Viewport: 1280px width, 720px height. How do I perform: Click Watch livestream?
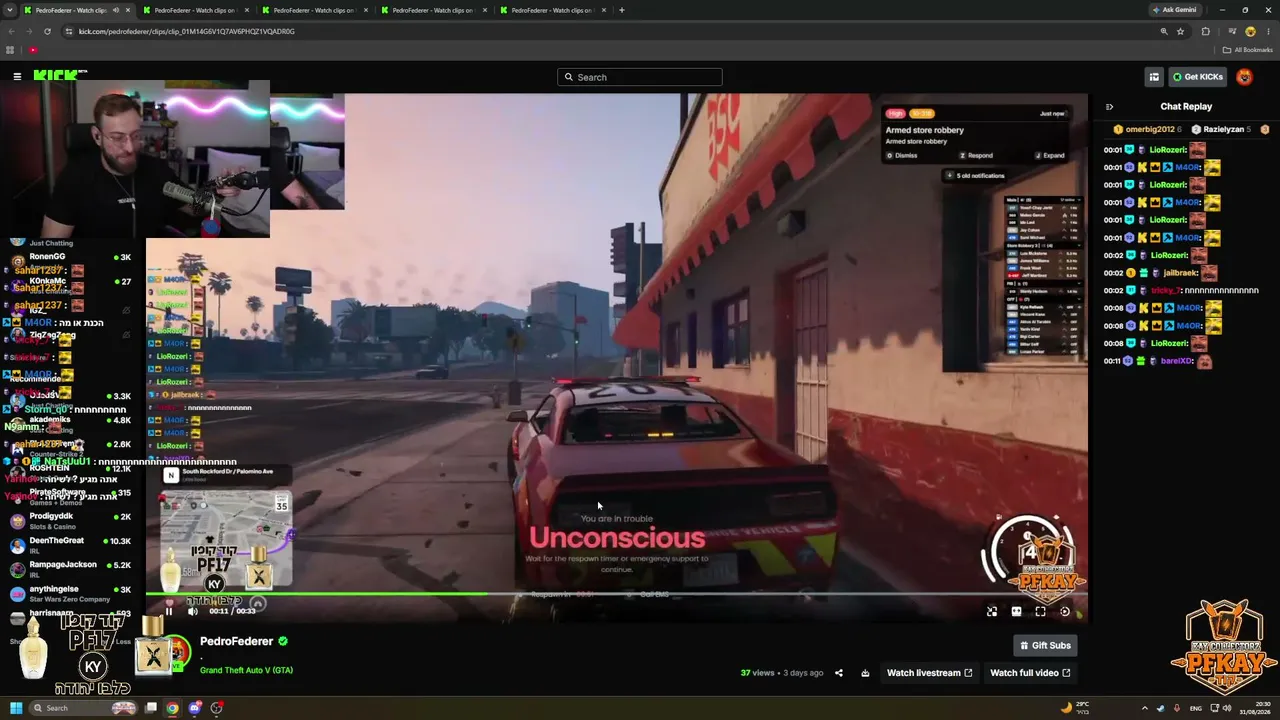pyautogui.click(x=929, y=673)
